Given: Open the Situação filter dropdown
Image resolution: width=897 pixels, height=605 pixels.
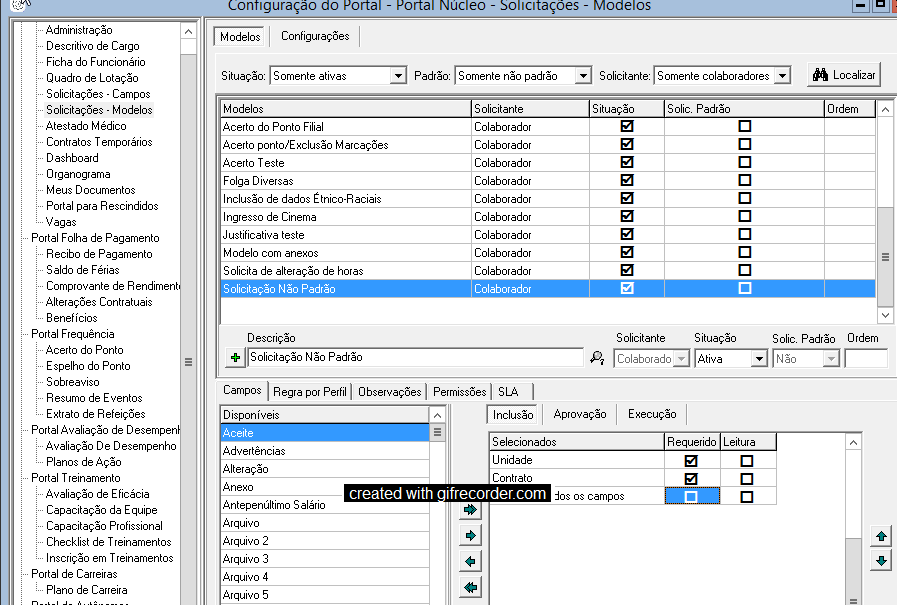Looking at the screenshot, I should click(398, 76).
